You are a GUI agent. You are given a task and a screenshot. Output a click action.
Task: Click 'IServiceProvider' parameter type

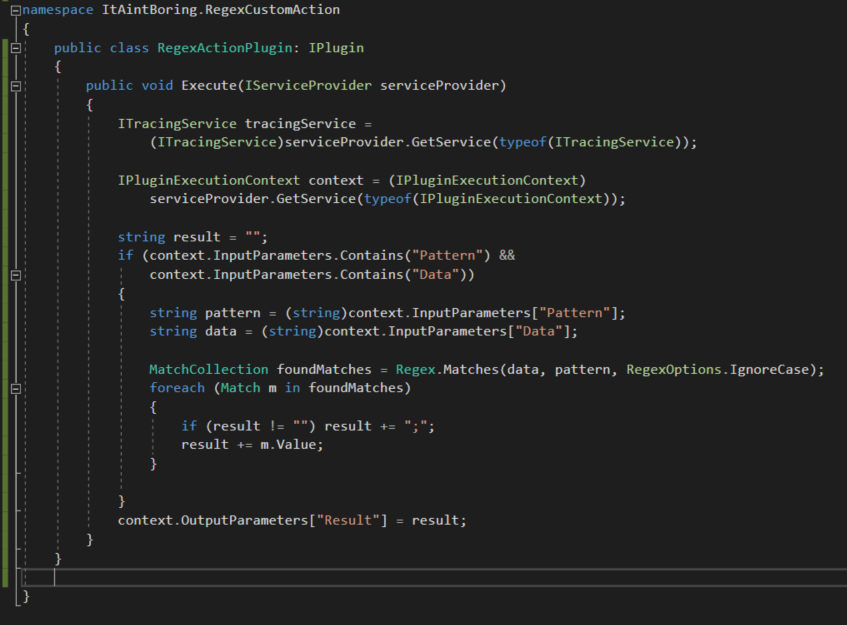pos(308,85)
